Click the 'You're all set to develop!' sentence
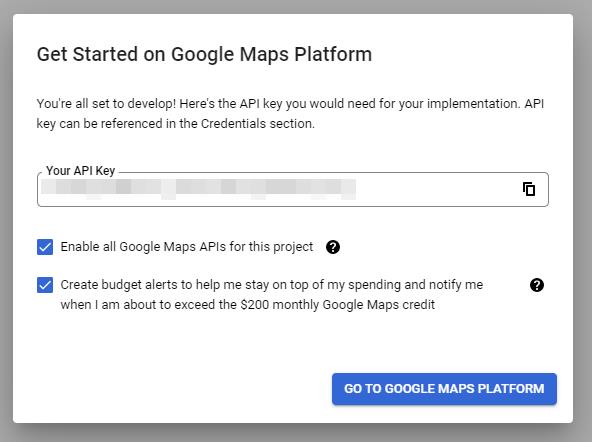Screen dimensions: 592x442 coord(106,103)
